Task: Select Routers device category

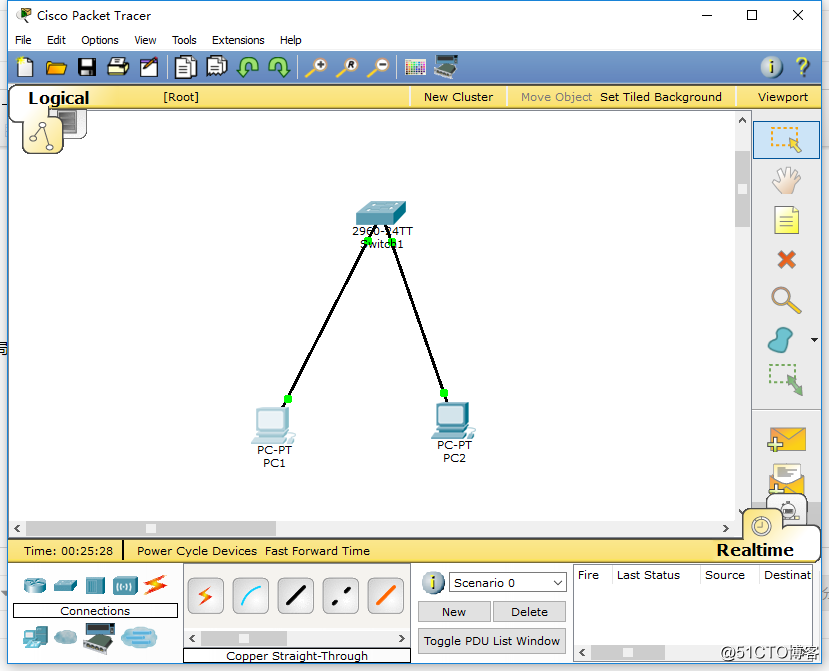Action: pos(35,585)
